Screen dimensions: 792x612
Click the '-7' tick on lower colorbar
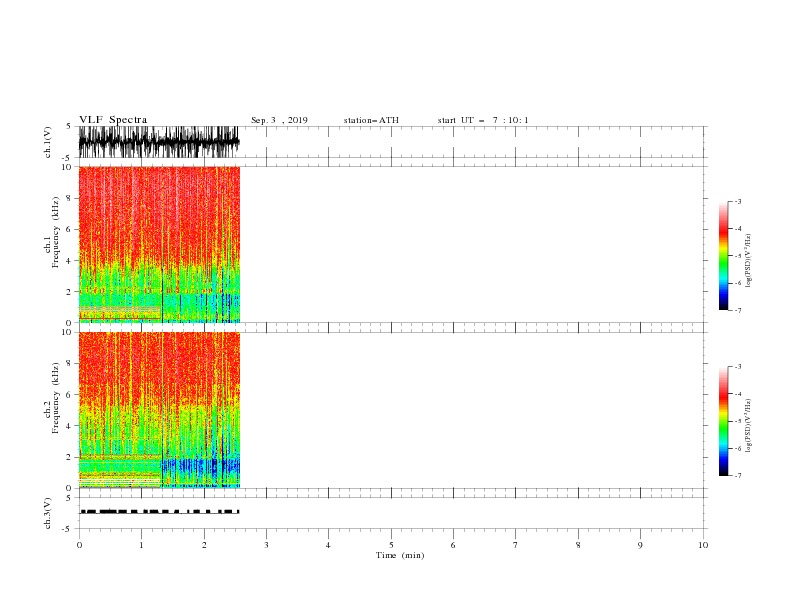click(x=737, y=476)
